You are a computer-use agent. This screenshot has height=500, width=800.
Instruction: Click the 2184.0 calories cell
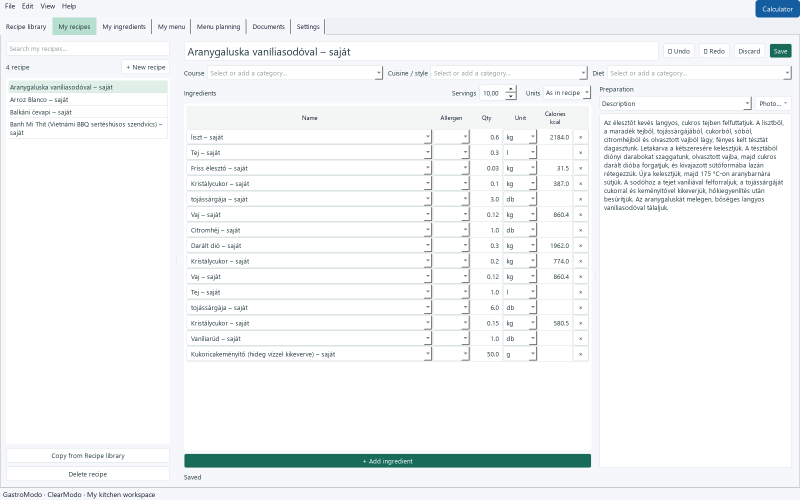[x=555, y=137]
